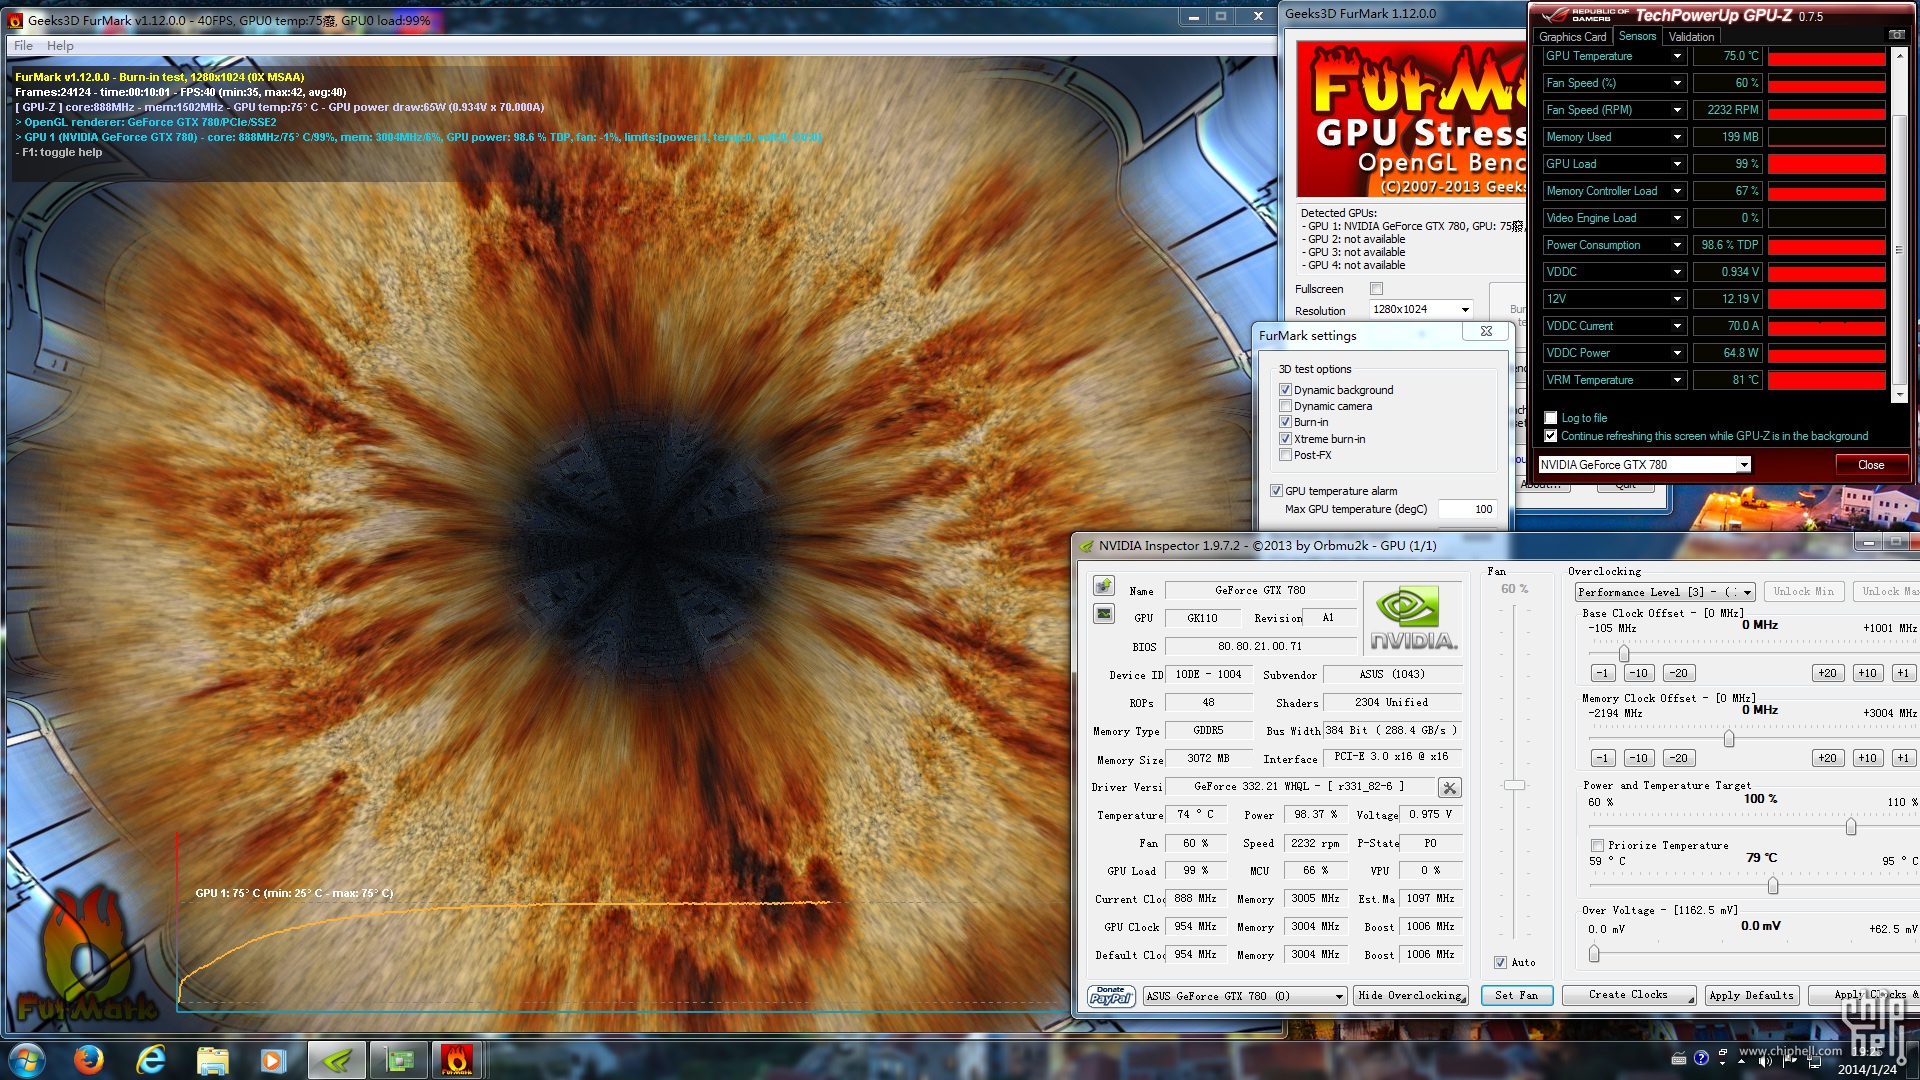The image size is (1920, 1080).
Task: Toggle the Burn-in checkbox
Action: (x=1285, y=422)
